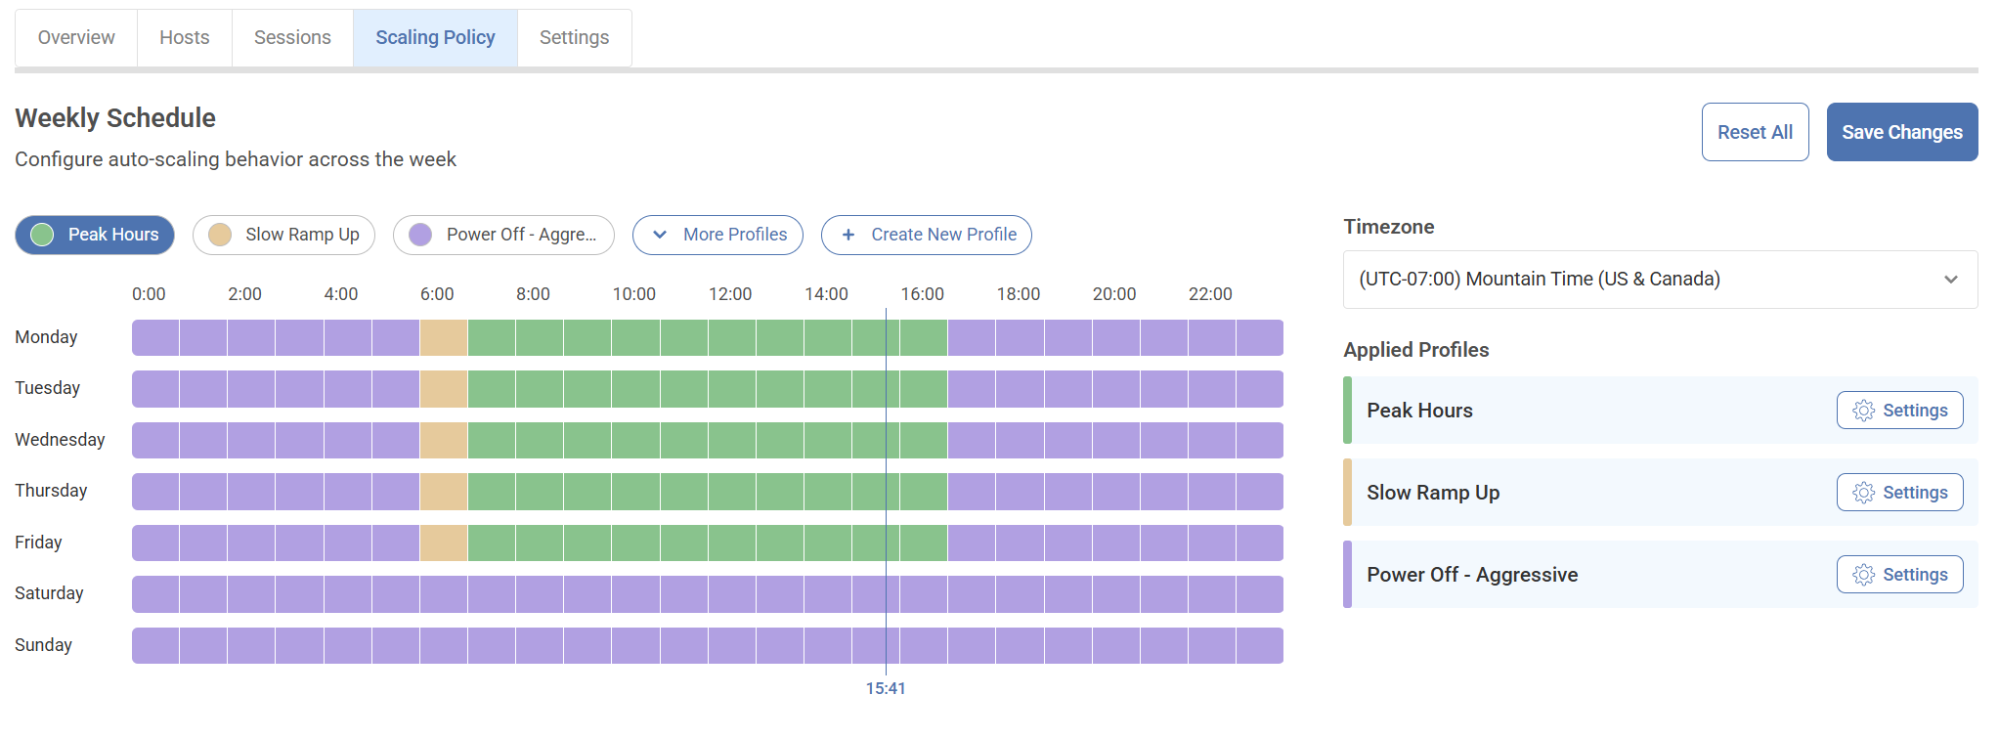Click tan circle on Slow Ramp Up chip
This screenshot has width=1999, height=729.
pos(220,235)
